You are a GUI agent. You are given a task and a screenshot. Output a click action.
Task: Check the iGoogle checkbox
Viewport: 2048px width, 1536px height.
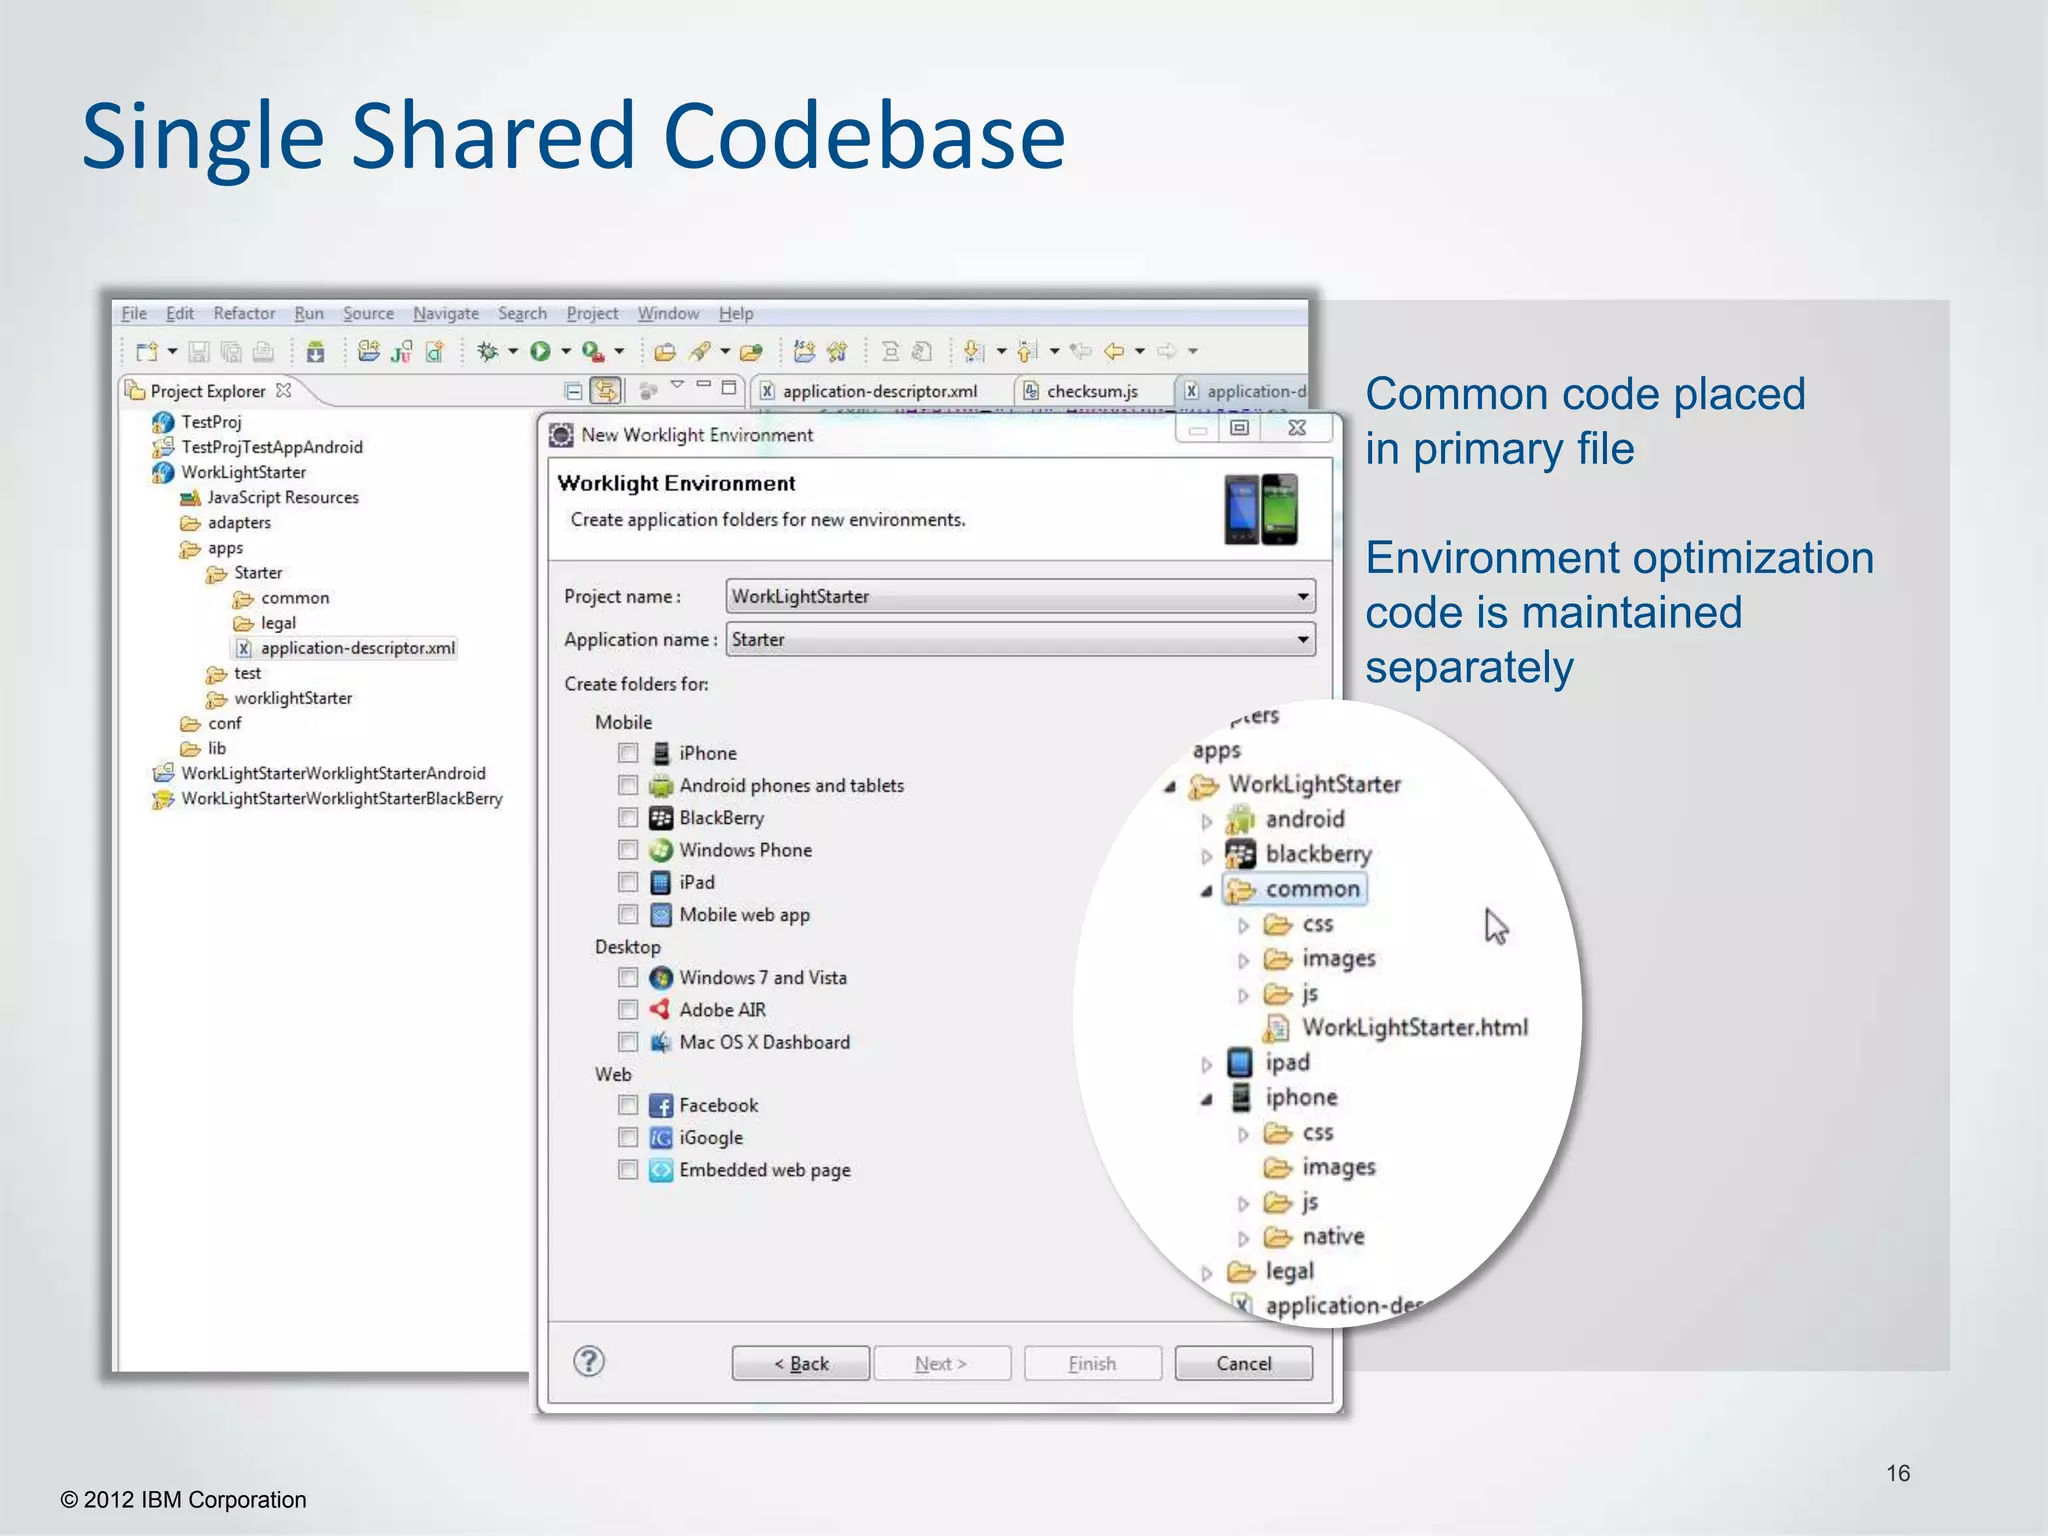628,1137
